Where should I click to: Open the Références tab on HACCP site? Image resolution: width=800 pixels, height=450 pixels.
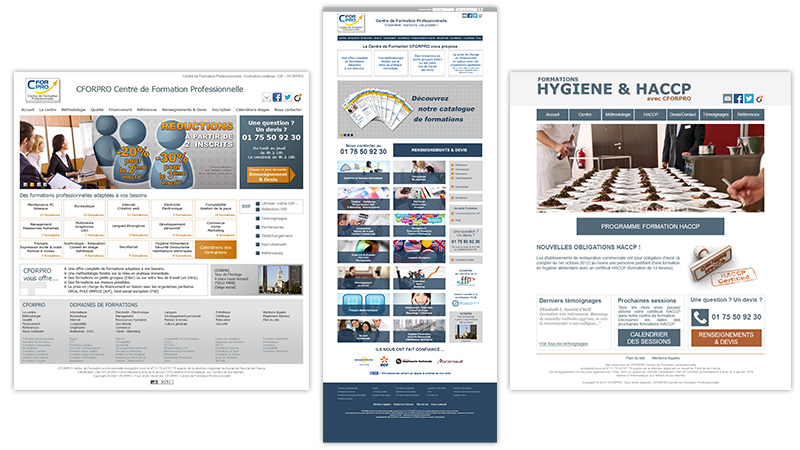click(x=748, y=115)
